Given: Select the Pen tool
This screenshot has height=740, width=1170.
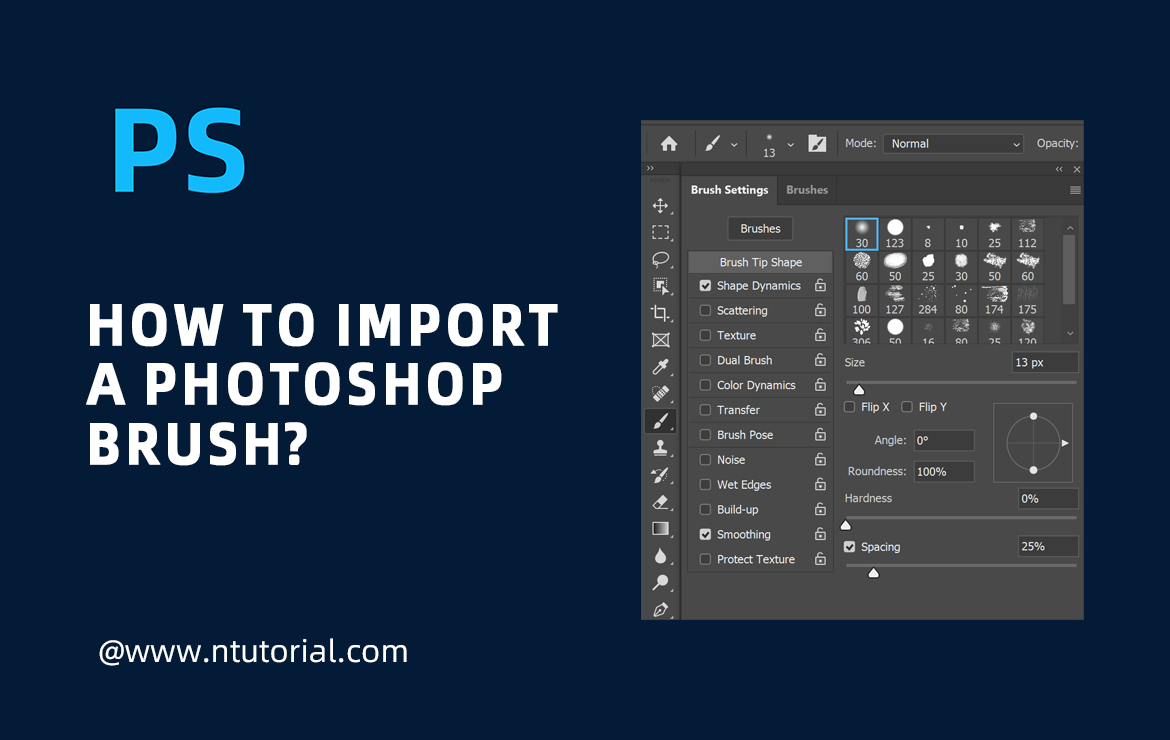Looking at the screenshot, I should click(660, 609).
